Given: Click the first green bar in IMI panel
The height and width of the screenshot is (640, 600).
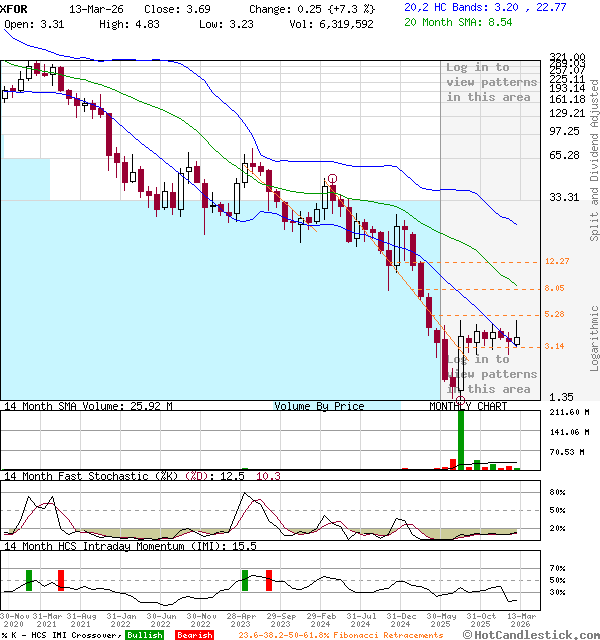Looking at the screenshot, I should tap(29, 579).
